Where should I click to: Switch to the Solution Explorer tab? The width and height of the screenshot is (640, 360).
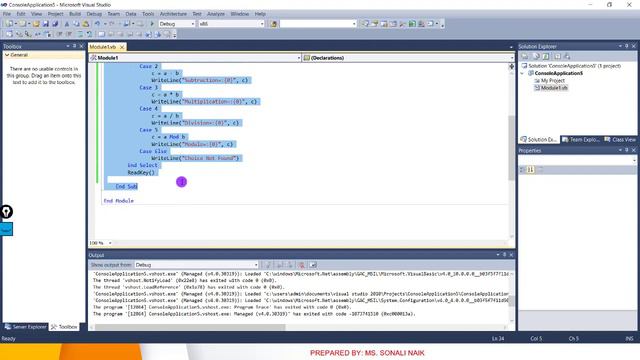[x=538, y=140]
